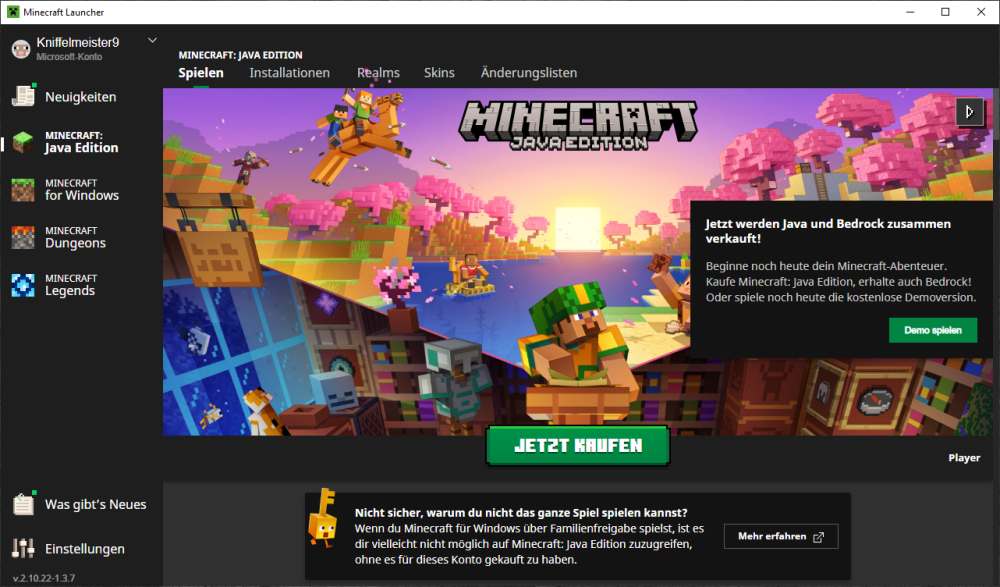Click the Minecraft Launcher title bar icon
Screen dimensions: 1000x587
(13, 12)
